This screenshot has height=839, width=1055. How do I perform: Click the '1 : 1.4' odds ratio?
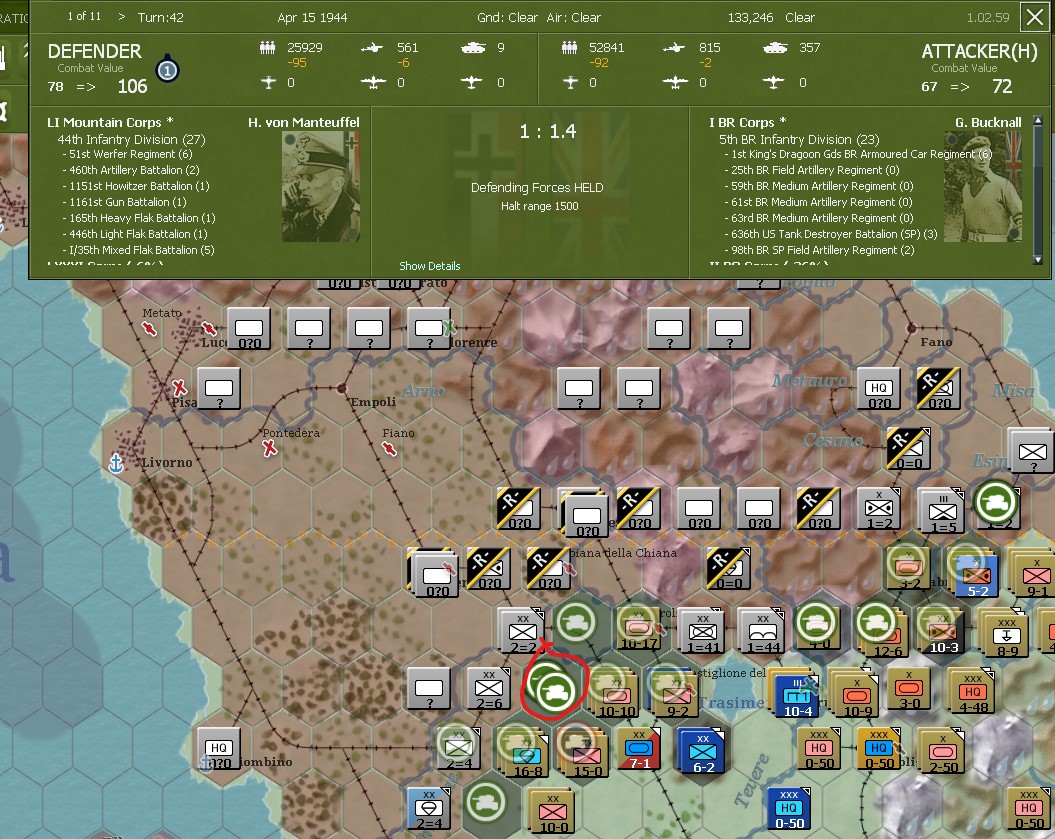tap(548, 131)
